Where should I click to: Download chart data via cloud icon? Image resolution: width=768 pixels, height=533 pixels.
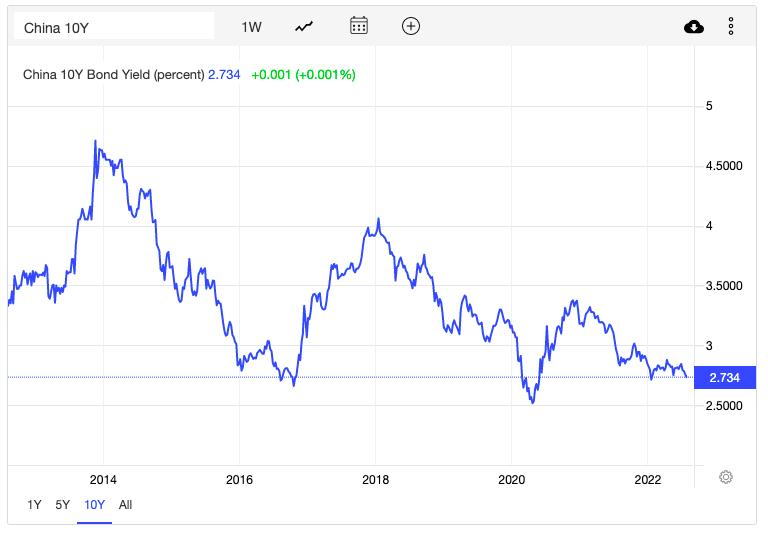point(694,27)
